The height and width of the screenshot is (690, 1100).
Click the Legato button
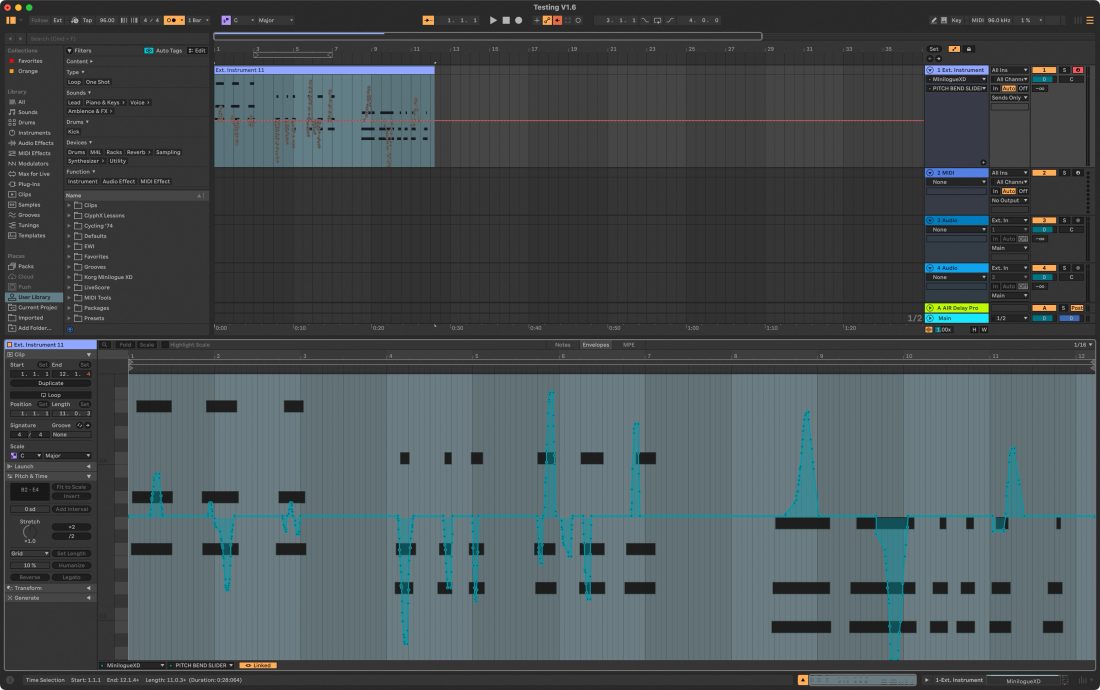point(72,577)
